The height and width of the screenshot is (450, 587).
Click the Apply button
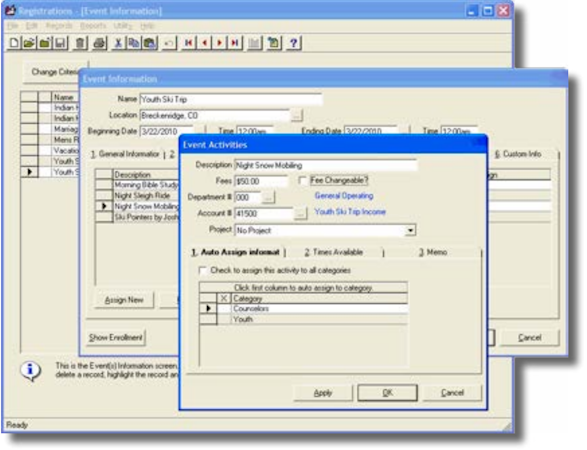323,393
